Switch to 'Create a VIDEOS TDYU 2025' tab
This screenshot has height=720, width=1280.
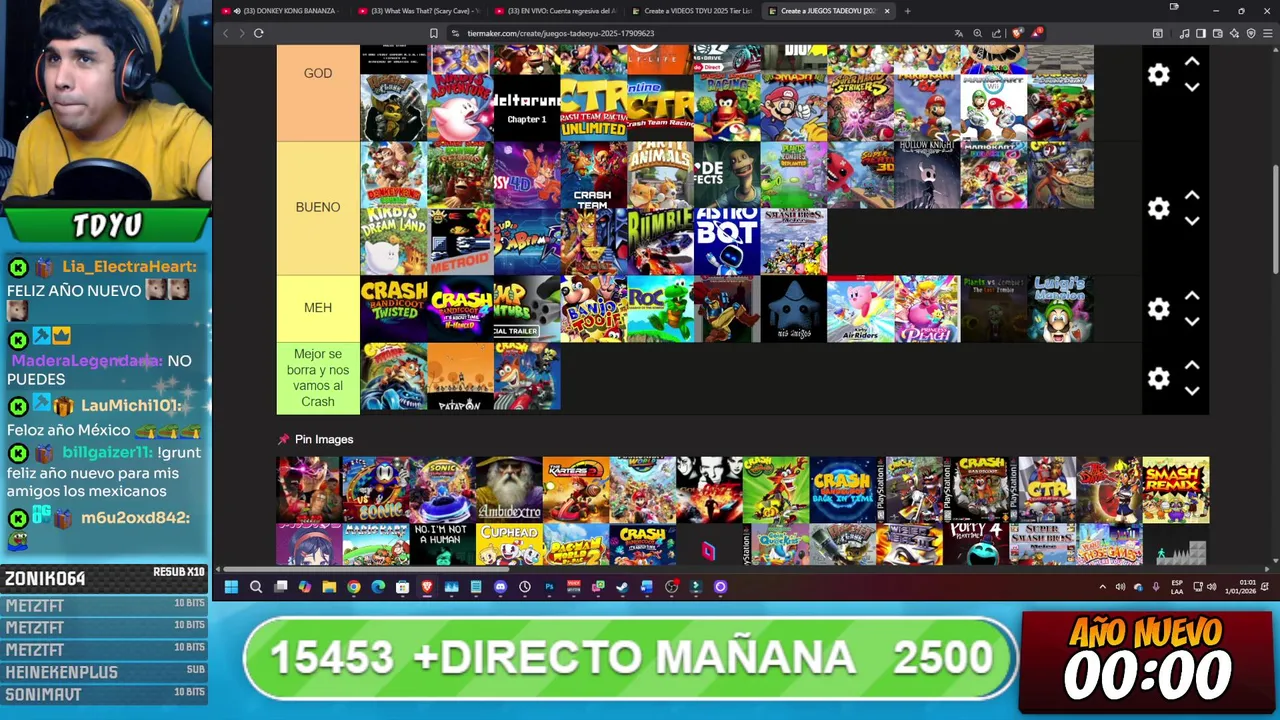[692, 11]
